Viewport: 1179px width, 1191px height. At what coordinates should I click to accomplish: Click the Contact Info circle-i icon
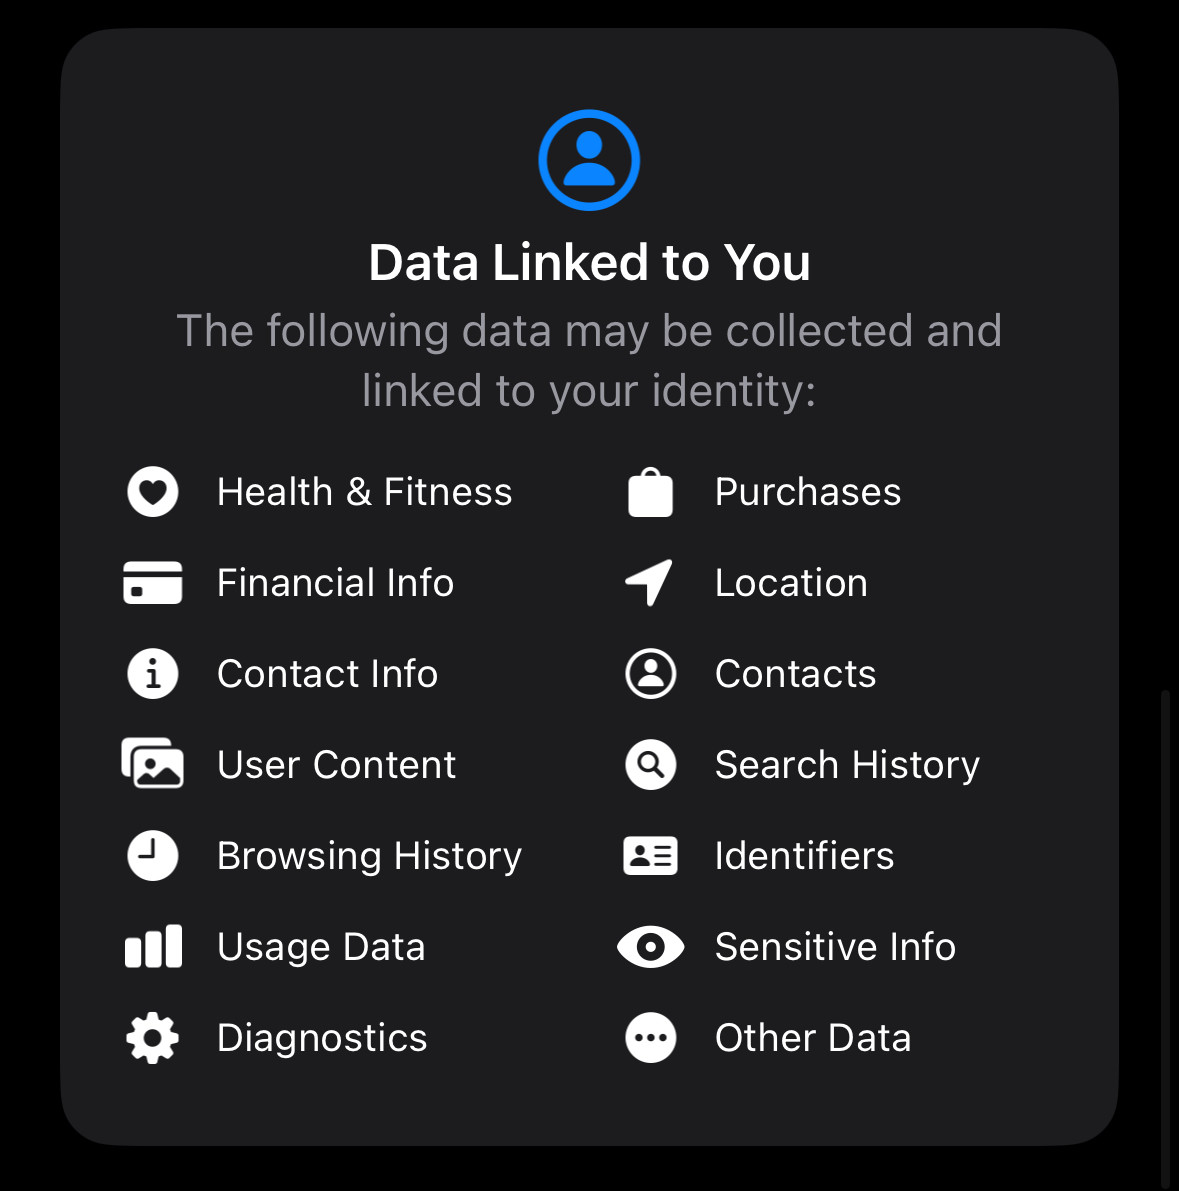point(153,674)
